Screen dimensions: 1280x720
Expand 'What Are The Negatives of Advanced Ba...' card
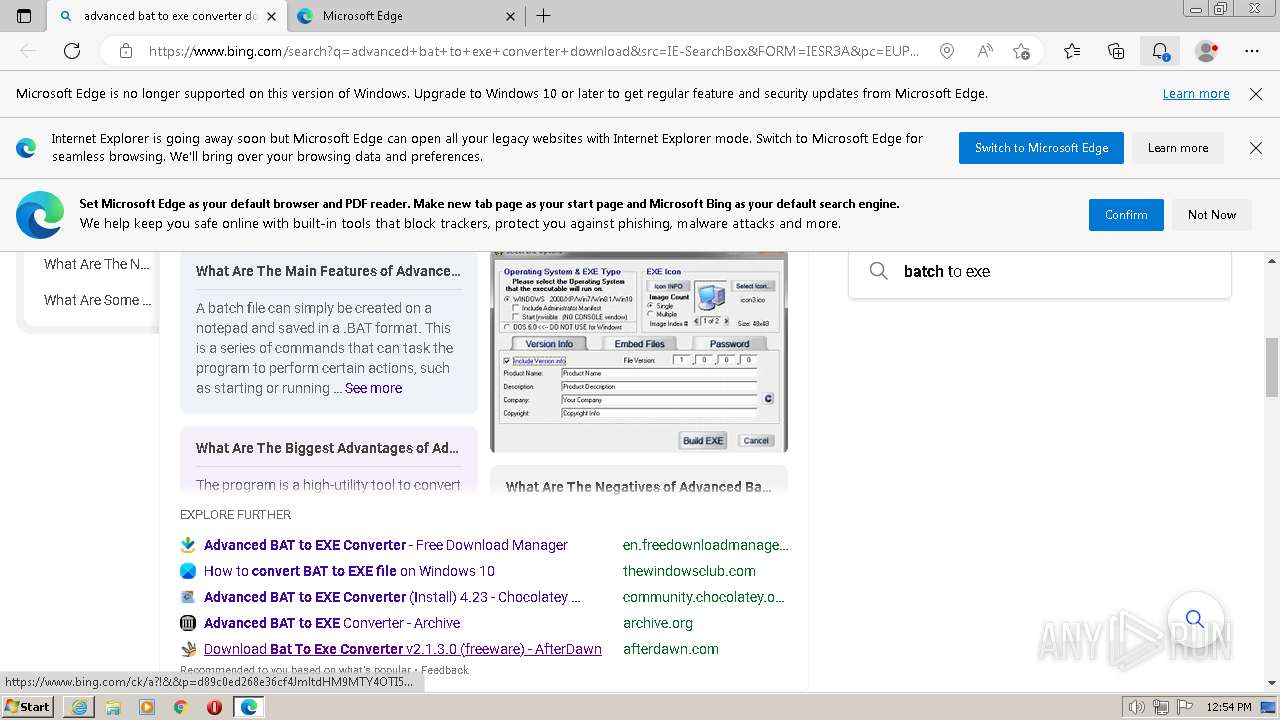(x=639, y=487)
